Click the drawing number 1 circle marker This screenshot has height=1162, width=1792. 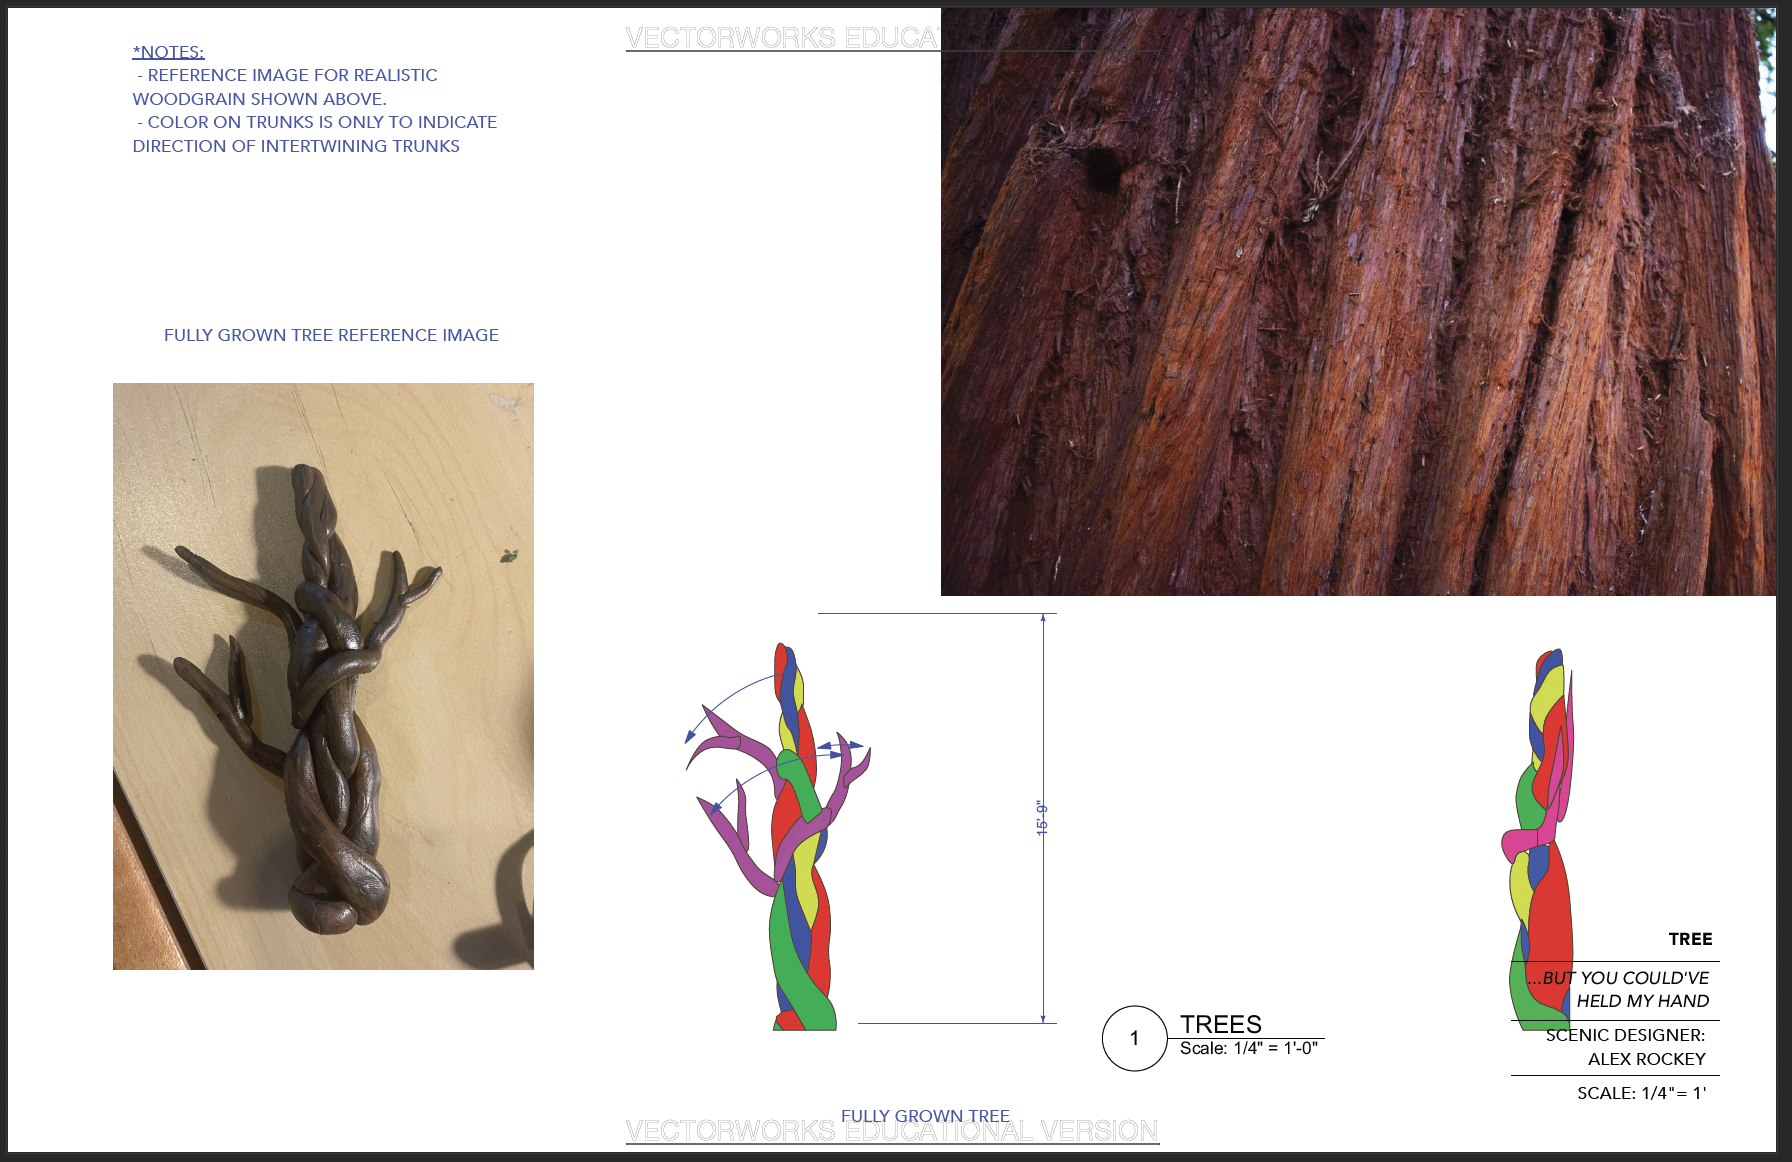coord(1134,1038)
